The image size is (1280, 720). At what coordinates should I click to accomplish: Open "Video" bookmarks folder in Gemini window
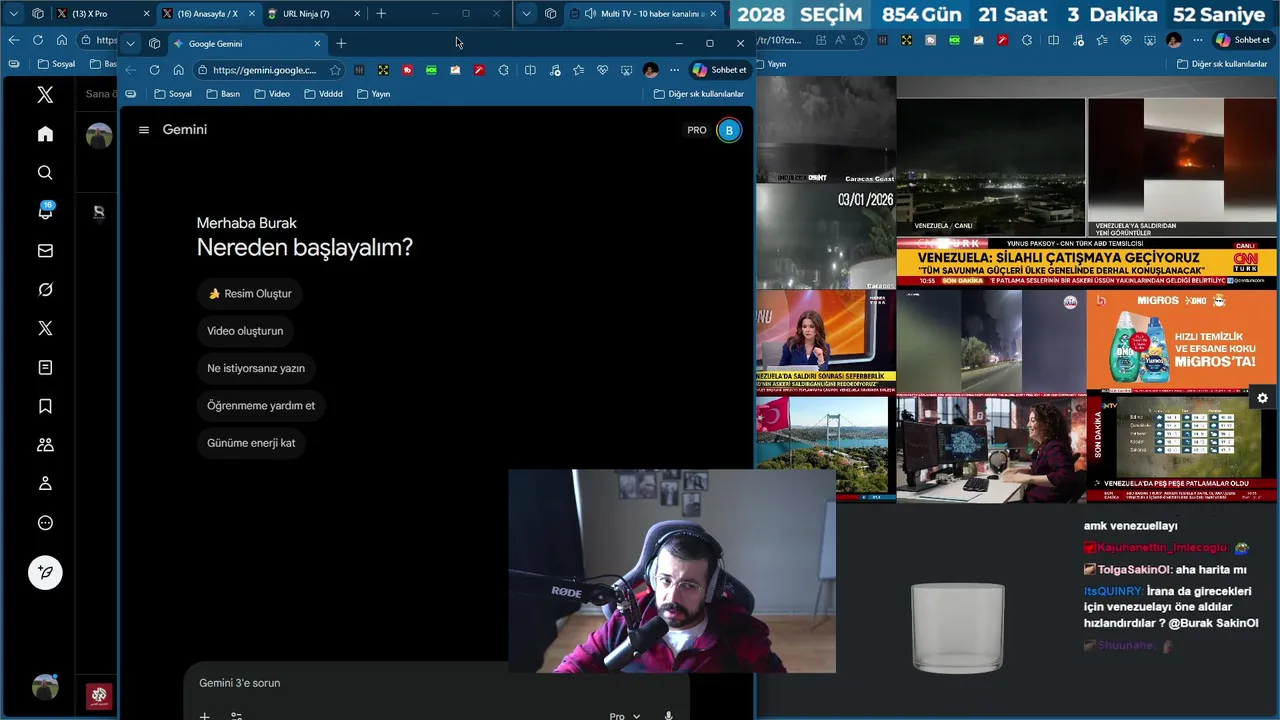[x=272, y=94]
